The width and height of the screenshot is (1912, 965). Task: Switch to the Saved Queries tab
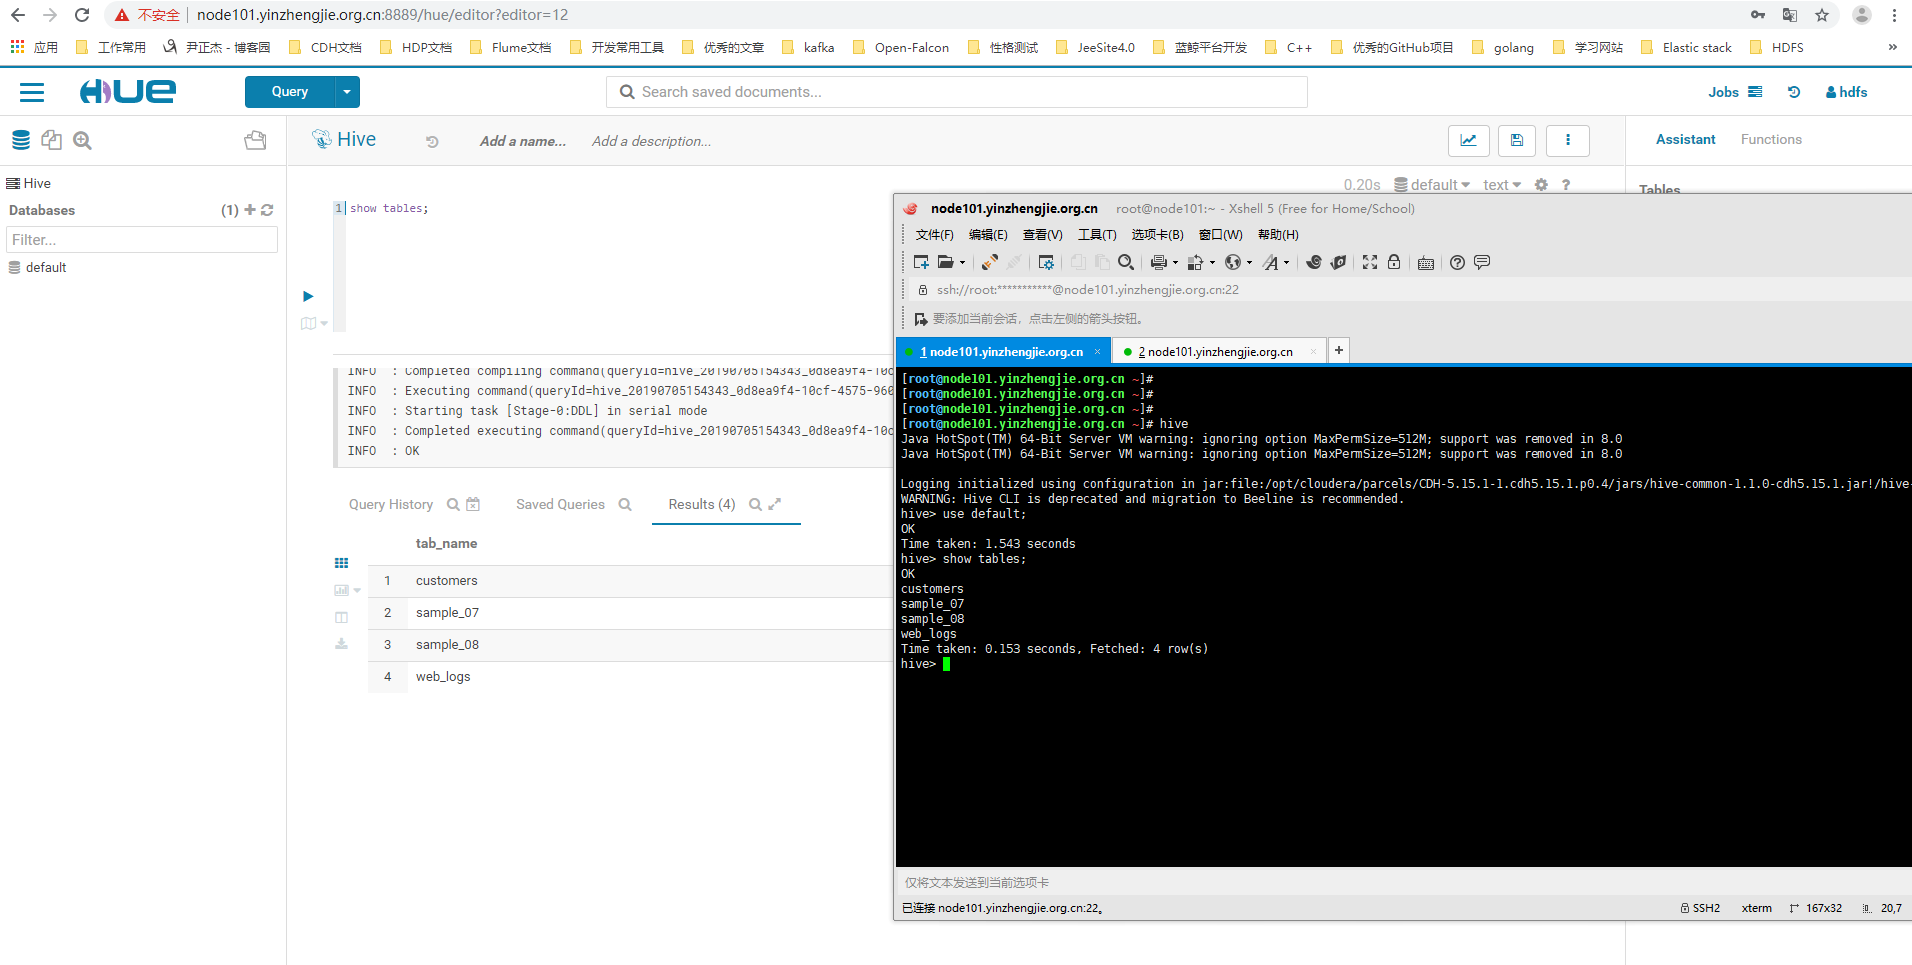coord(561,504)
